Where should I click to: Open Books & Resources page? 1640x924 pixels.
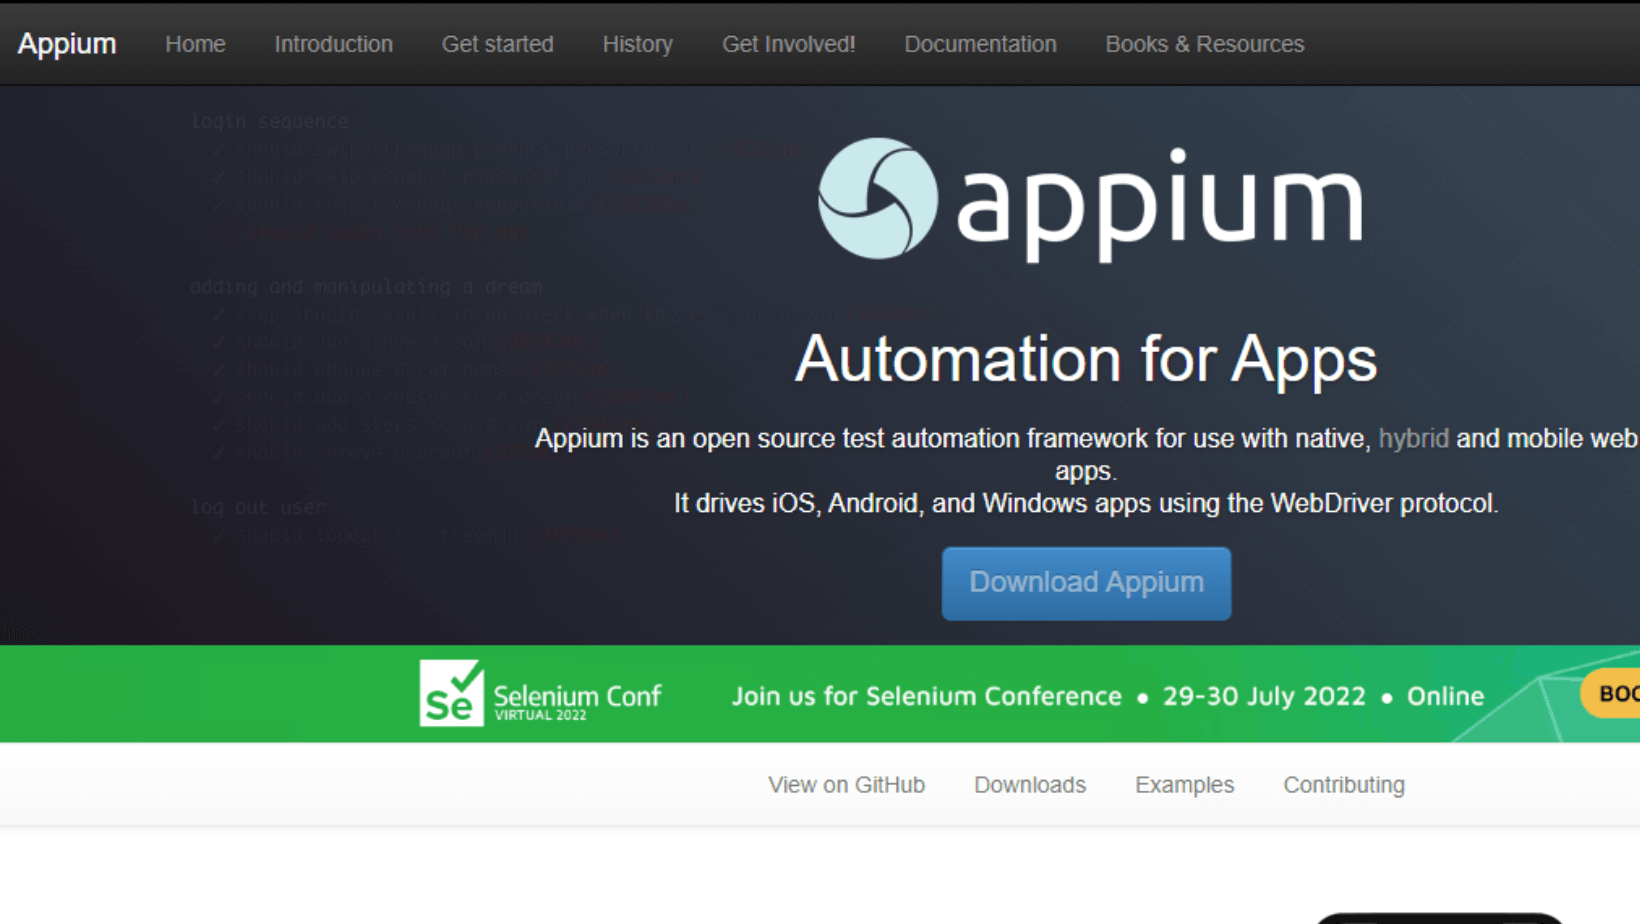coord(1204,44)
